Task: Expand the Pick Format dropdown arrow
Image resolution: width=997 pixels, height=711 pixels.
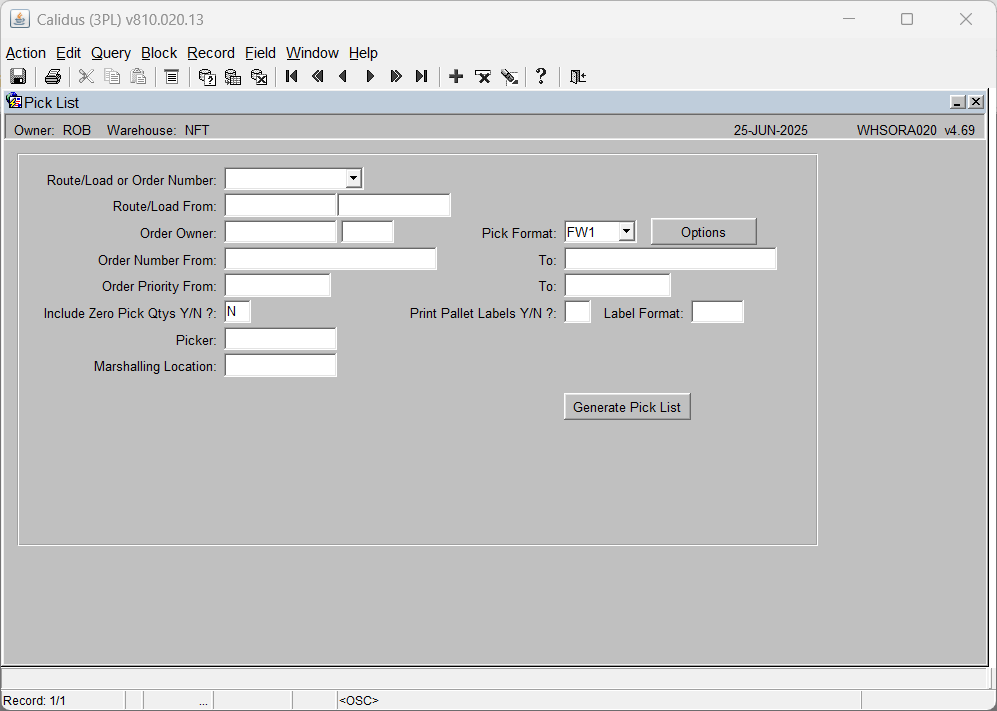Action: [x=626, y=231]
